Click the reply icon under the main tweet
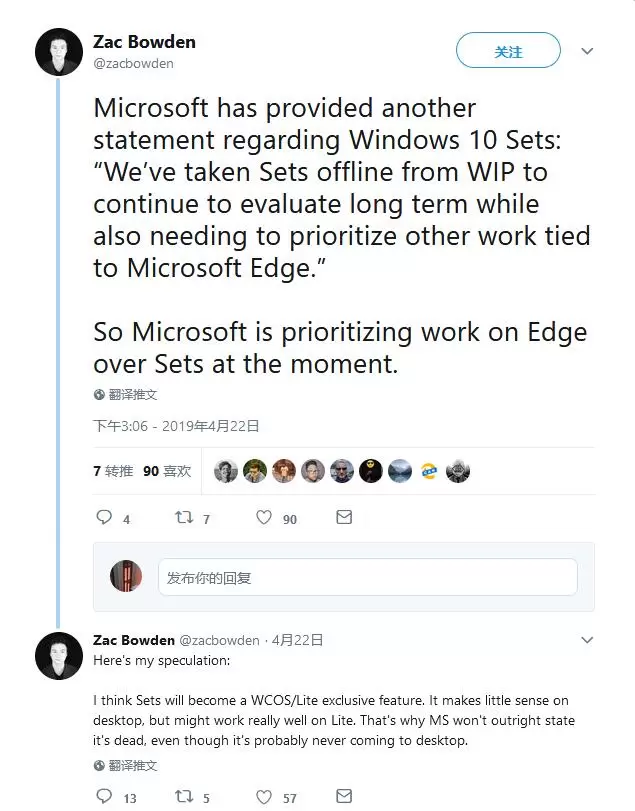 pos(104,518)
